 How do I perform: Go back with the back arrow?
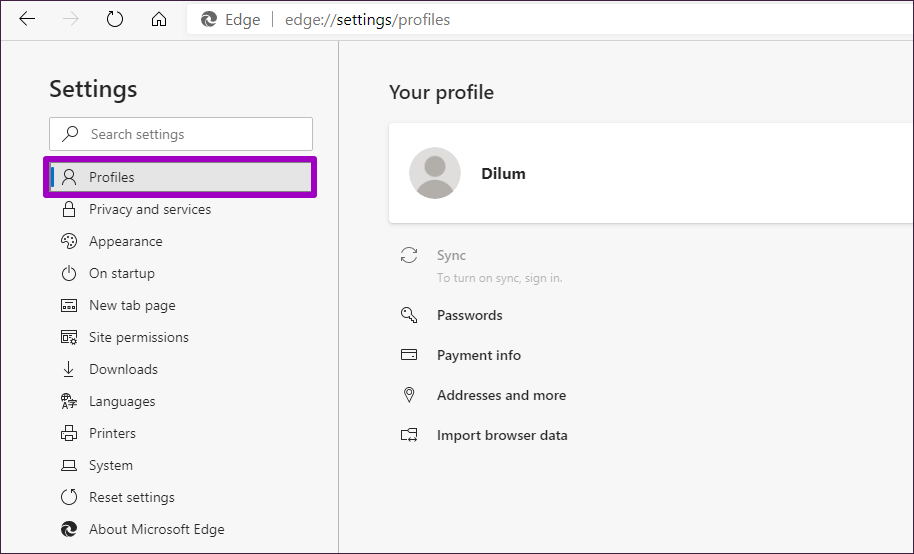(27, 19)
